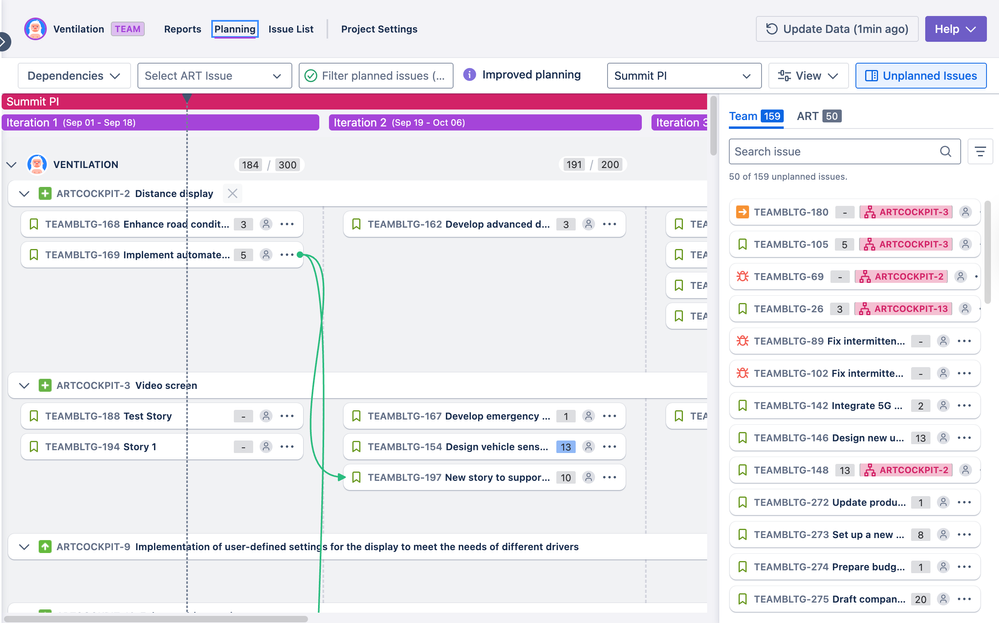999x623 pixels.
Task: Open the filter icon beside the issue search field
Action: (x=980, y=151)
